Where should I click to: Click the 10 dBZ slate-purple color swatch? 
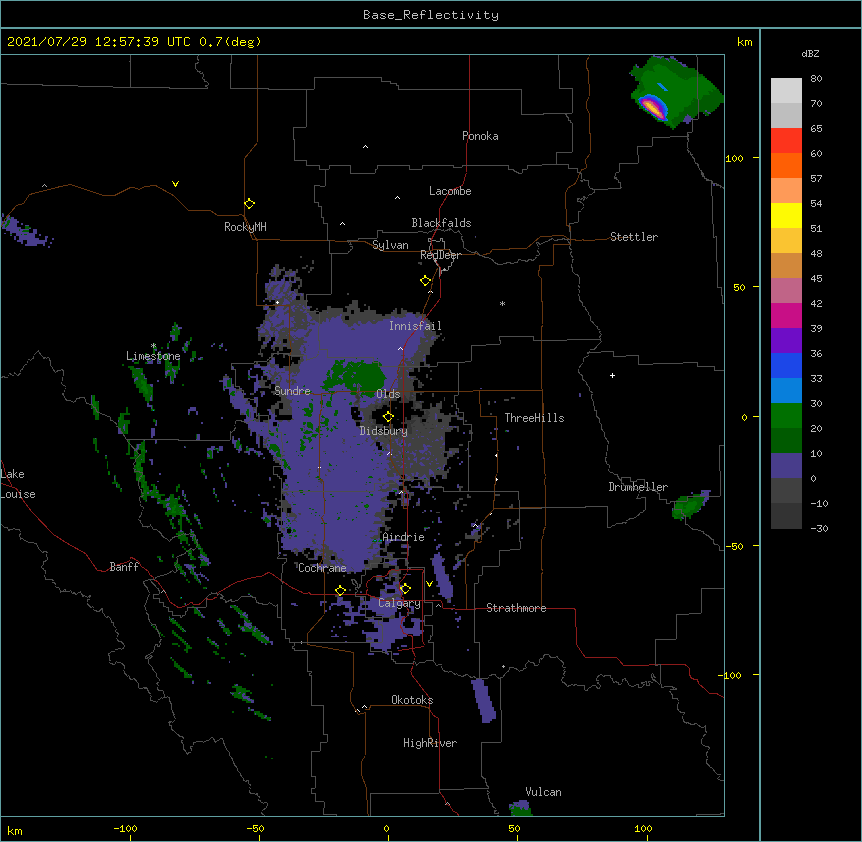[786, 466]
